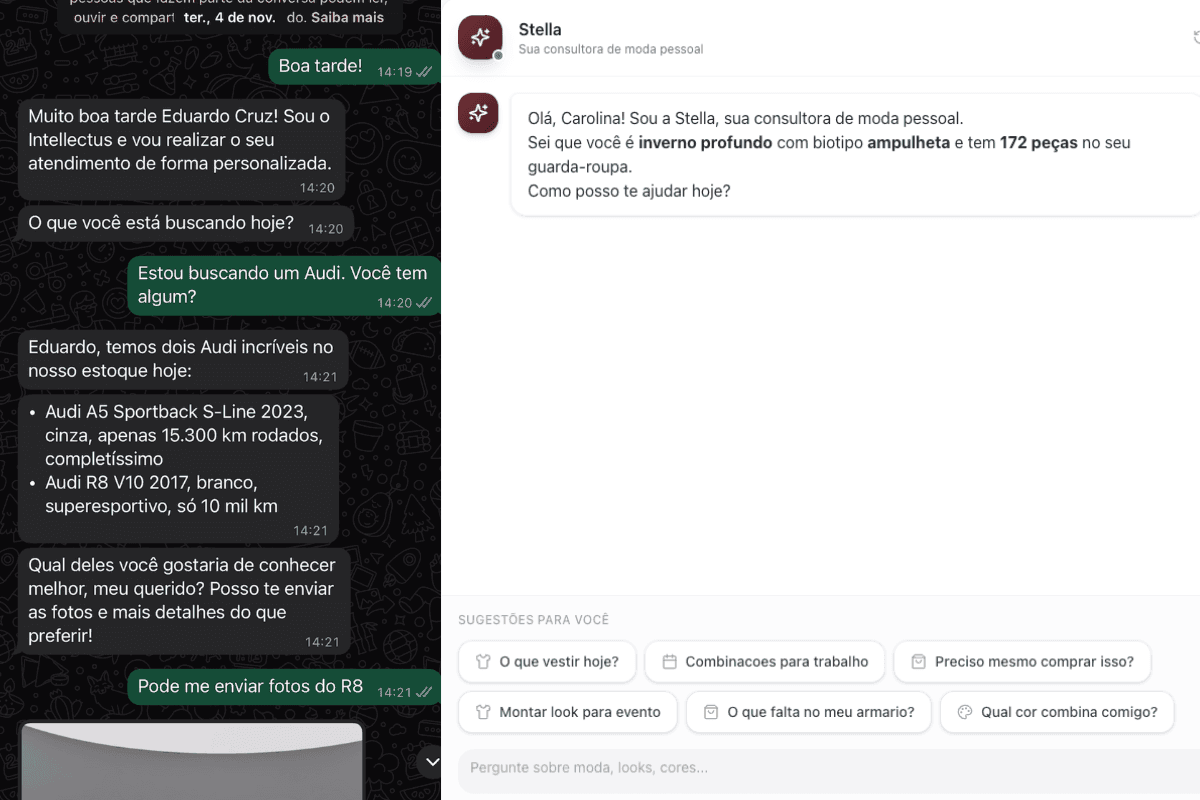Click the 'Pode me enviar fotos do R8' message
The height and width of the screenshot is (800, 1200).
click(284, 687)
